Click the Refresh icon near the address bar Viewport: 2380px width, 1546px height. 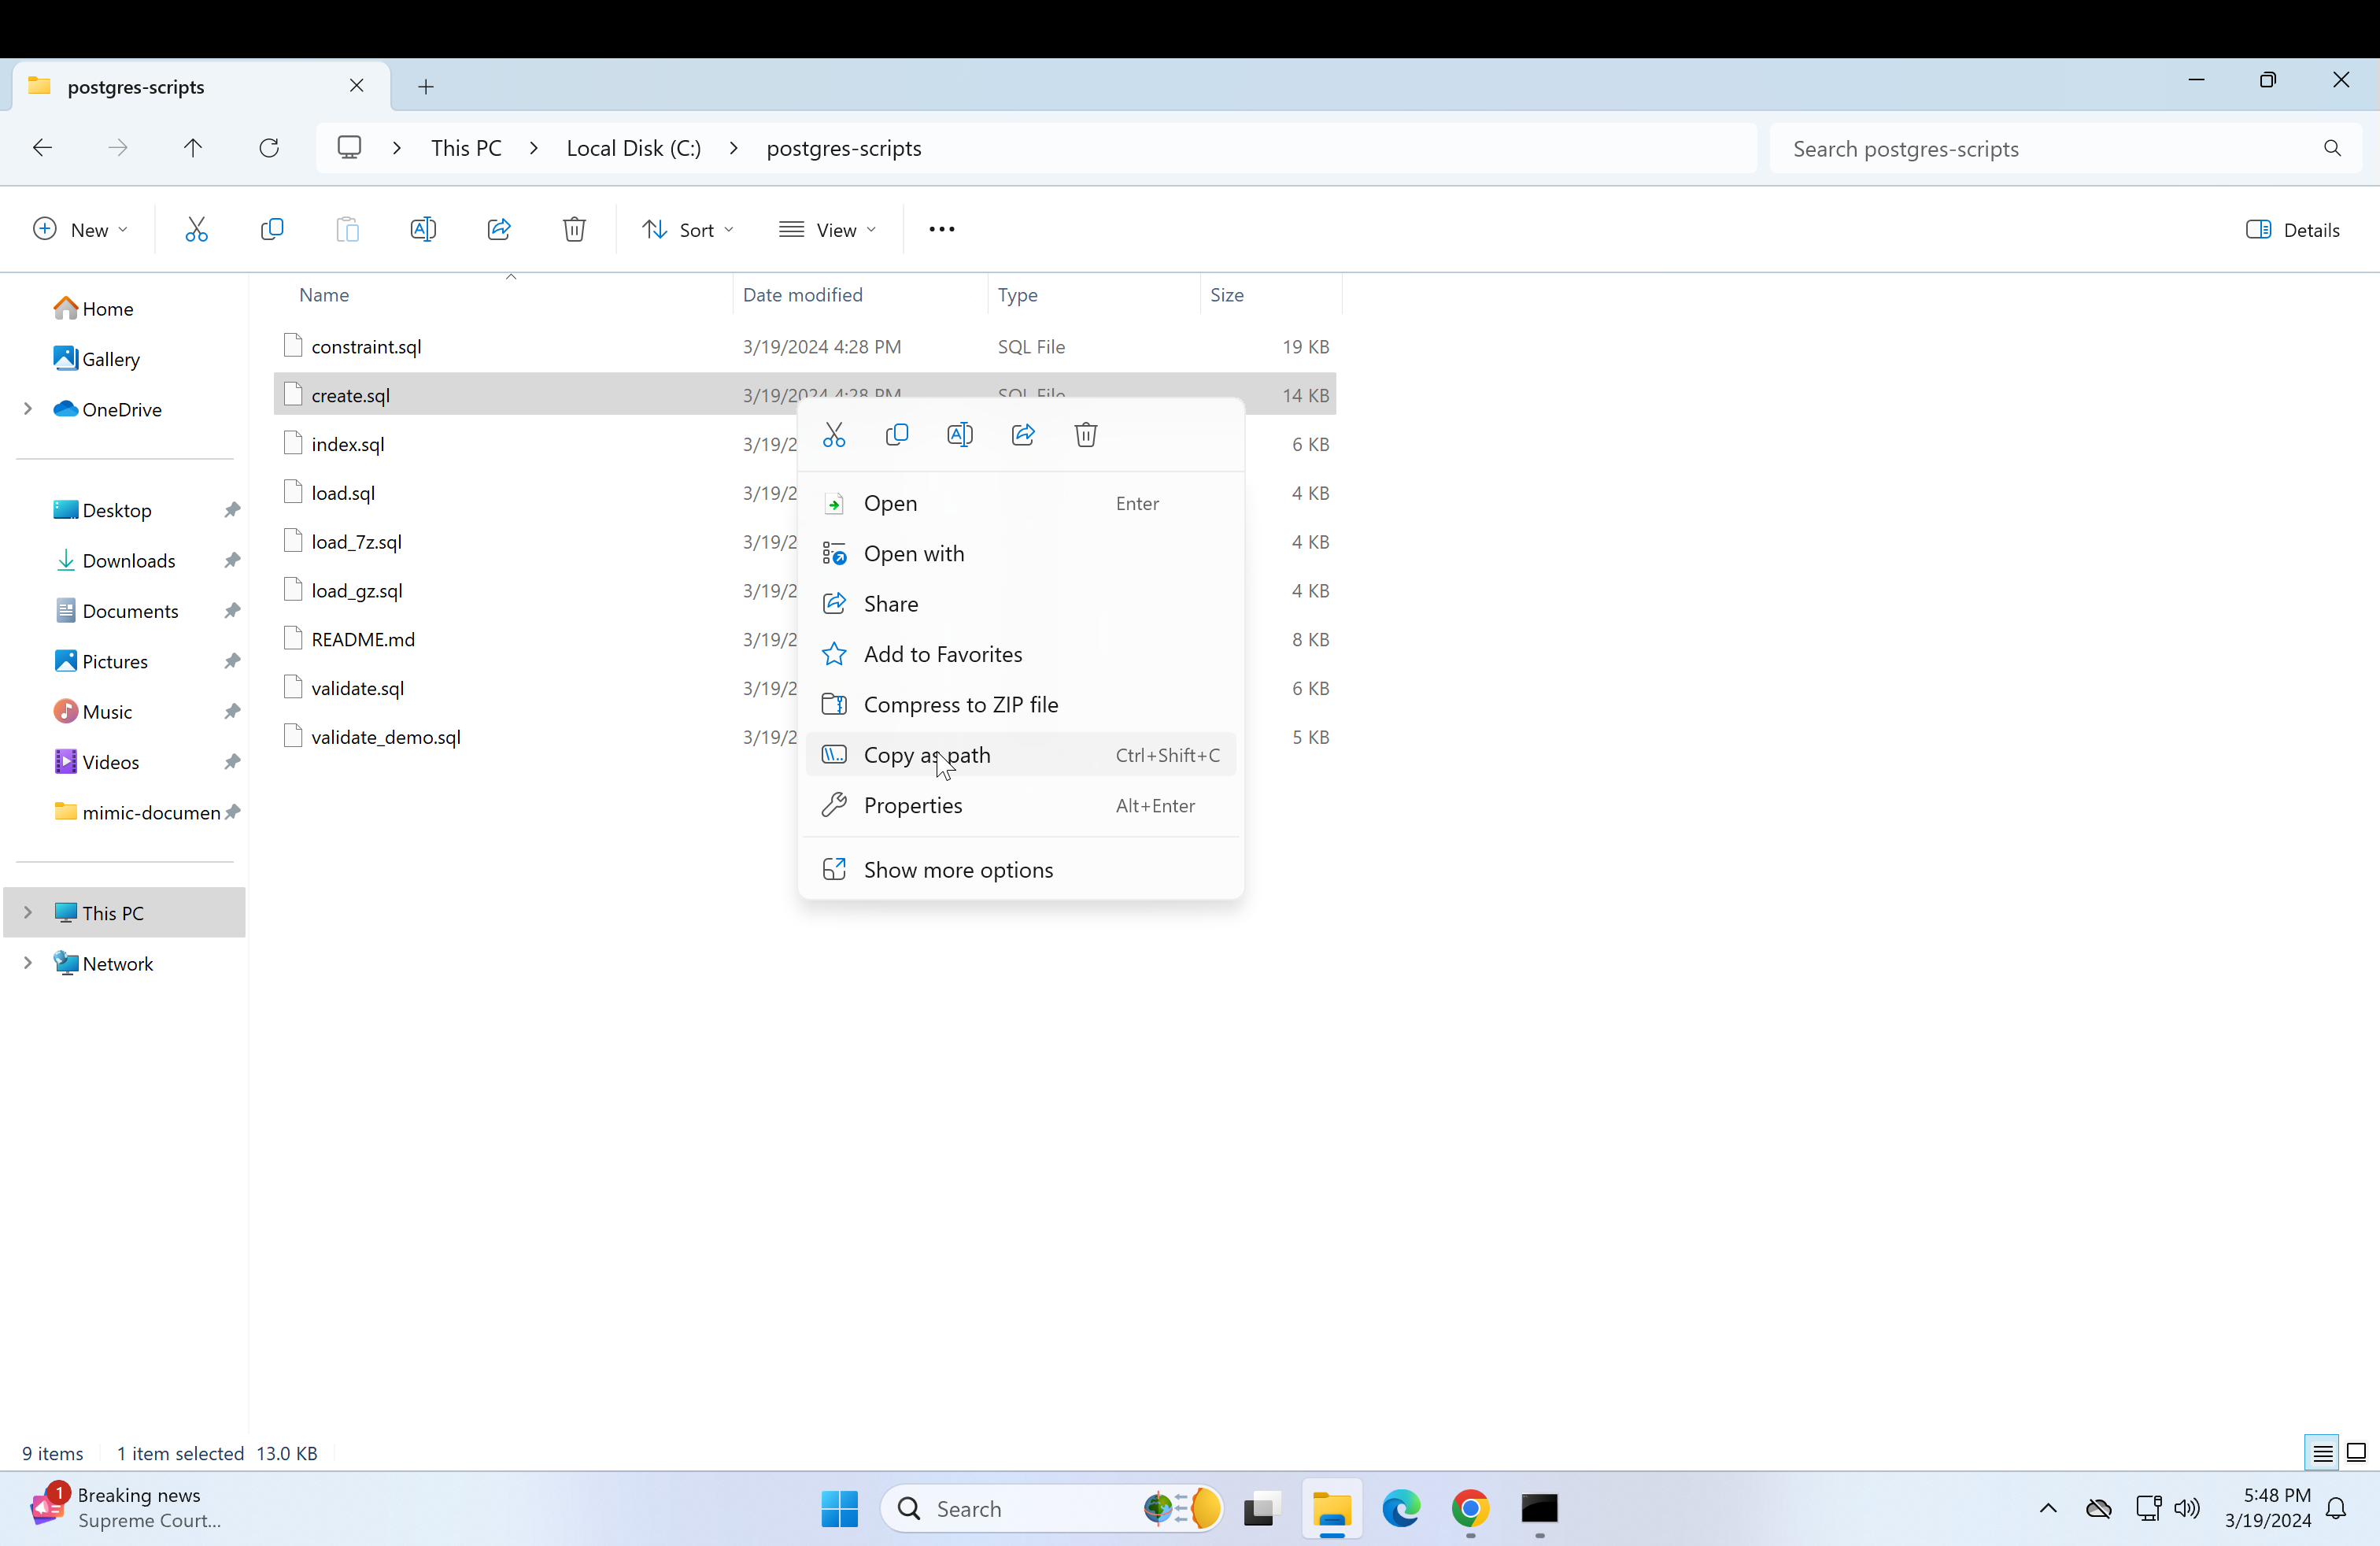click(x=269, y=148)
